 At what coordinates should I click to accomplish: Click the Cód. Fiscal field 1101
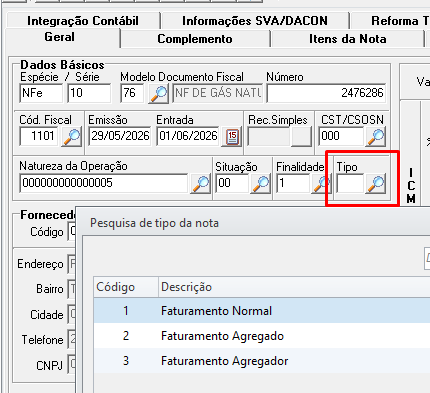(40, 136)
